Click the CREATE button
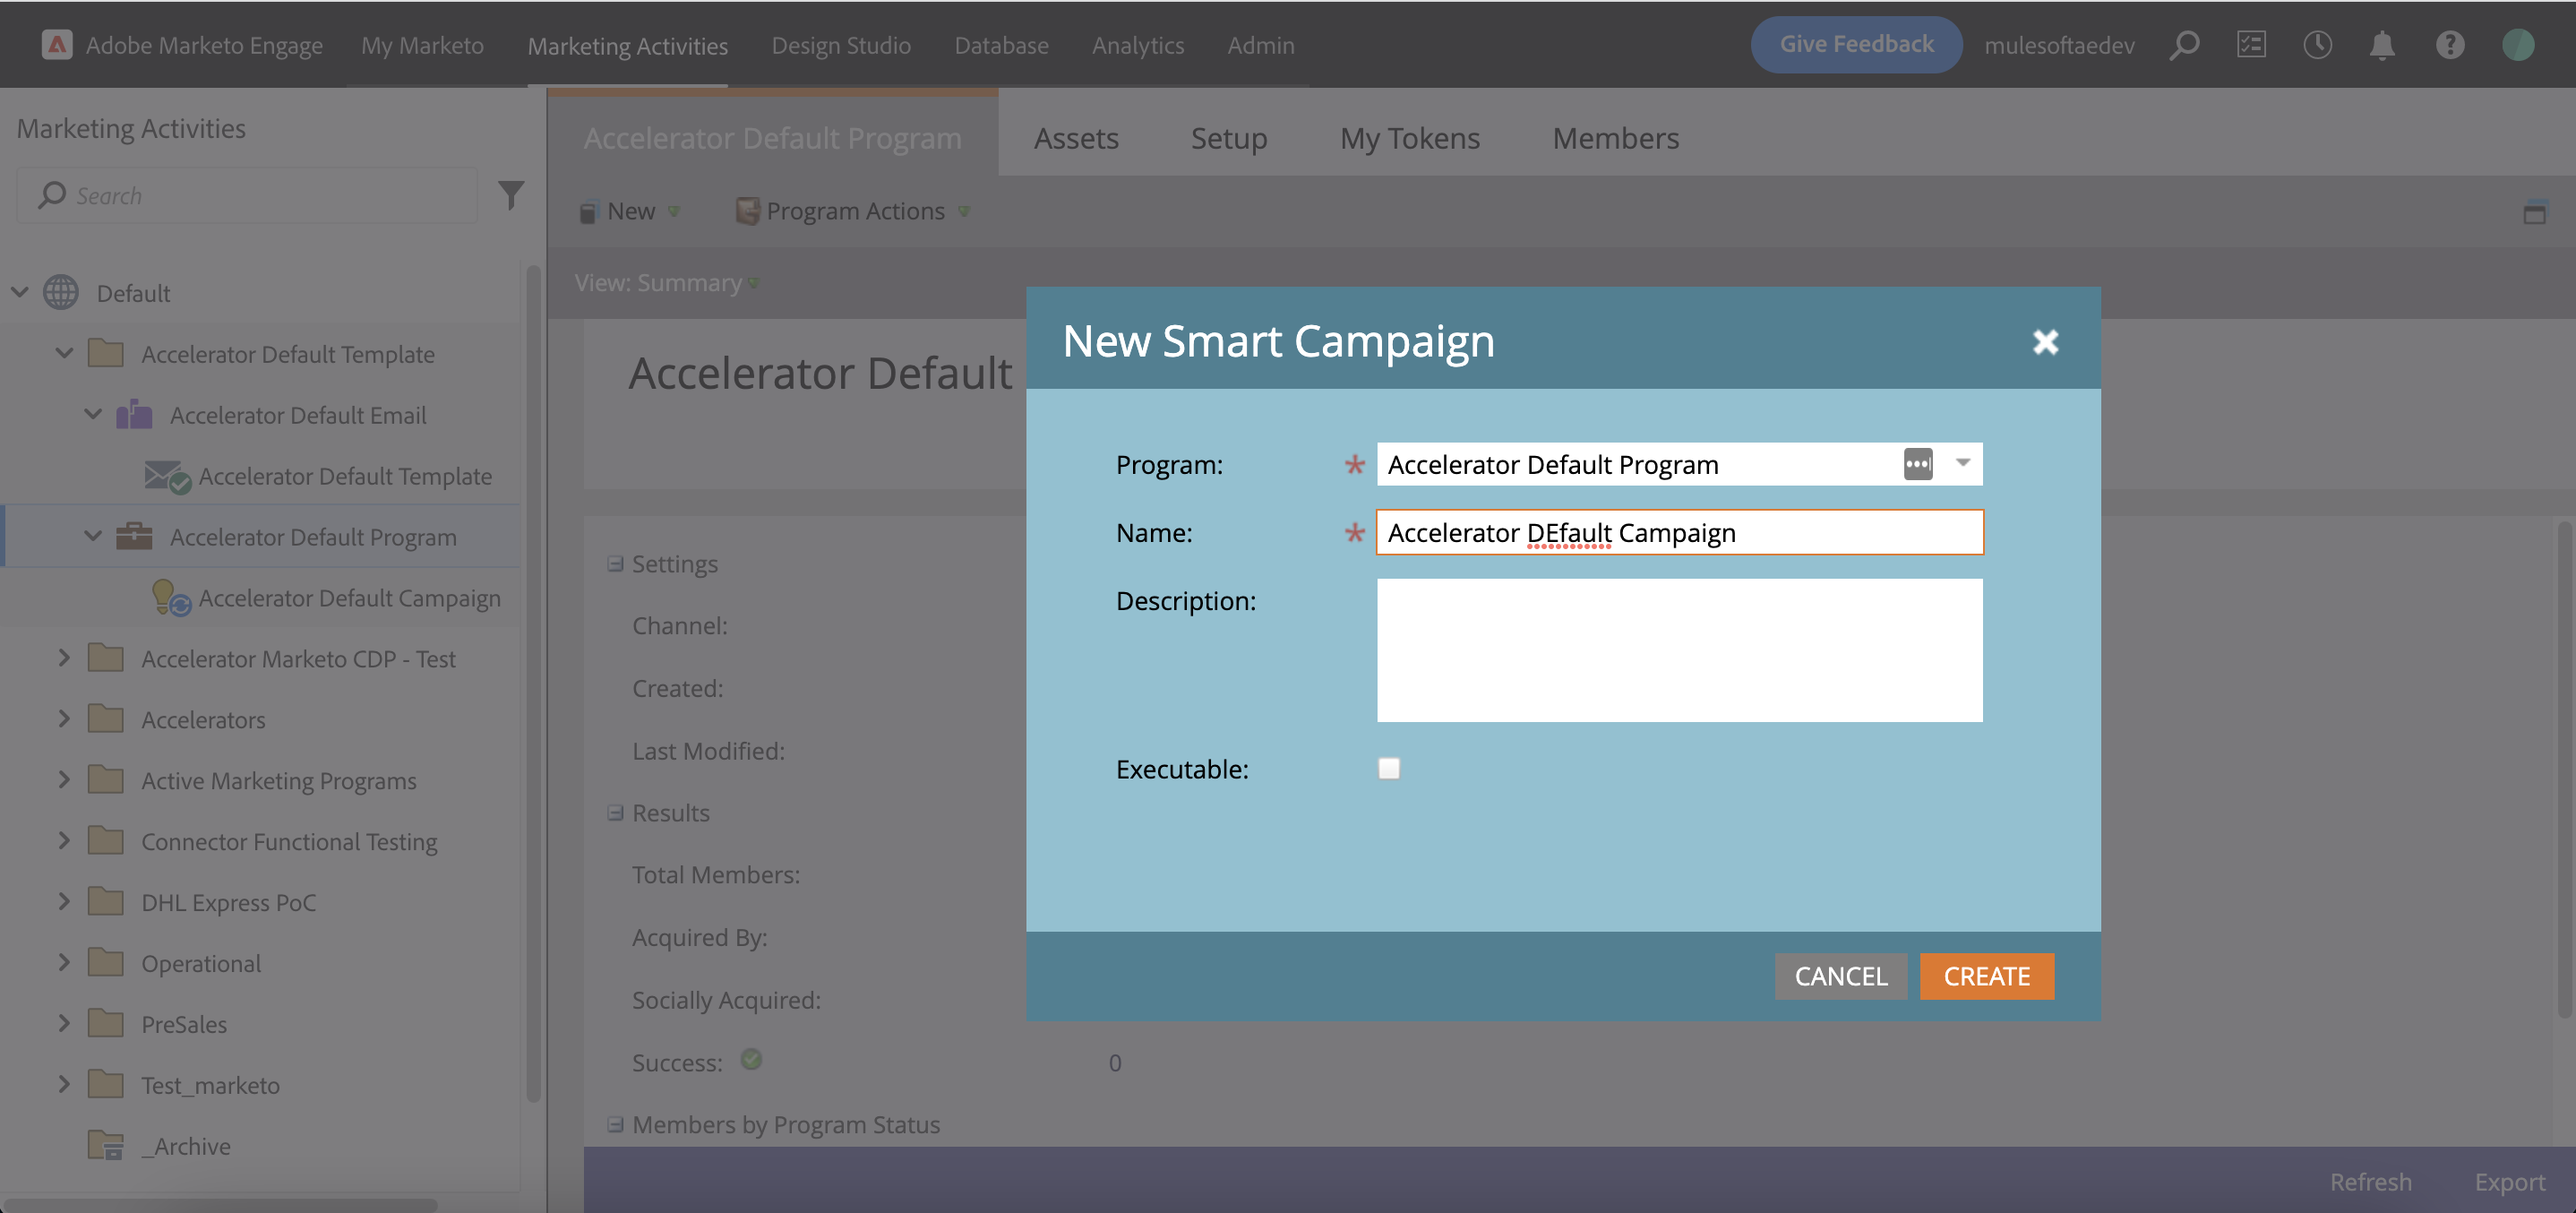 (x=1986, y=976)
